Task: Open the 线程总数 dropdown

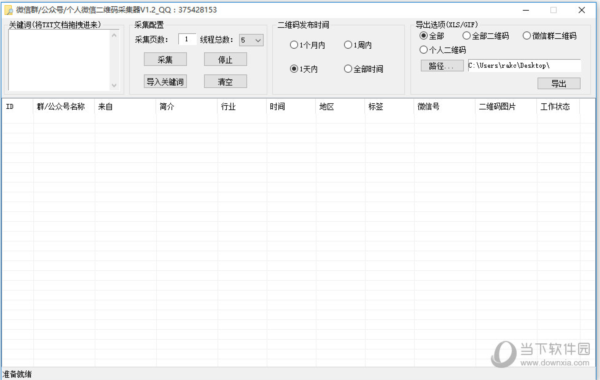Action: pos(251,40)
